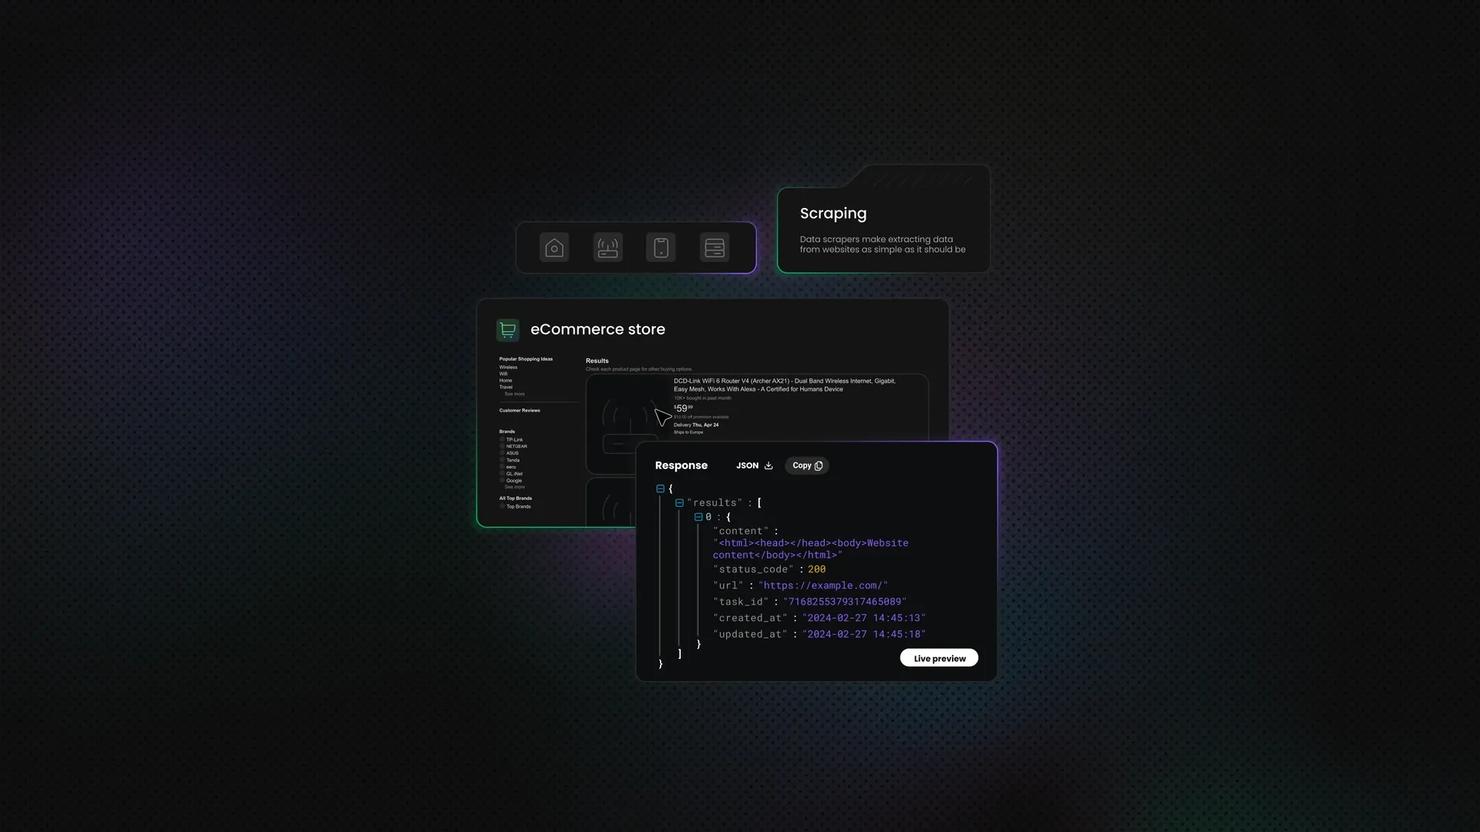Check the Top Brands checkbox

pos(502,507)
